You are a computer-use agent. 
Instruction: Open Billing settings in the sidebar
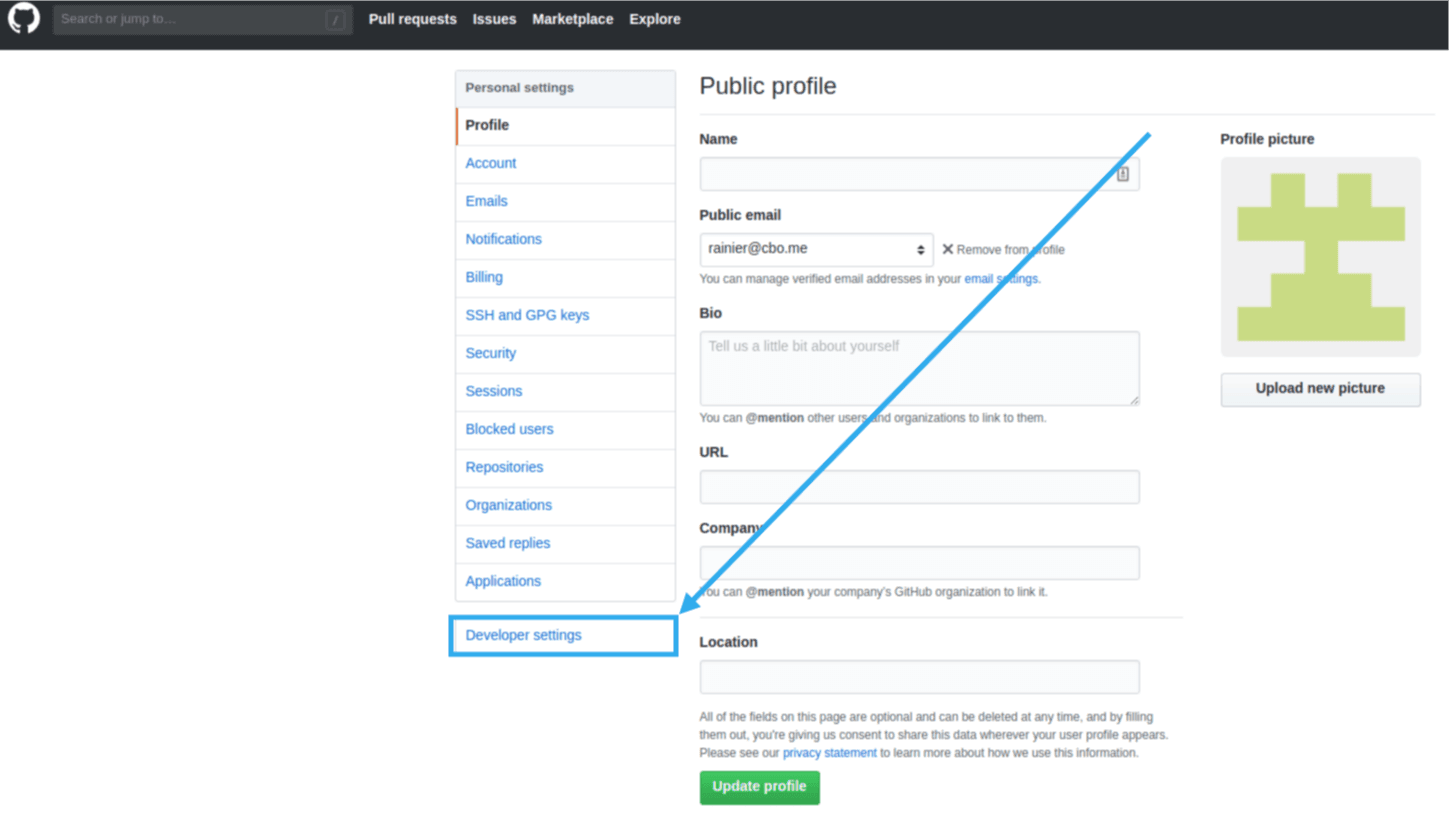pos(565,278)
